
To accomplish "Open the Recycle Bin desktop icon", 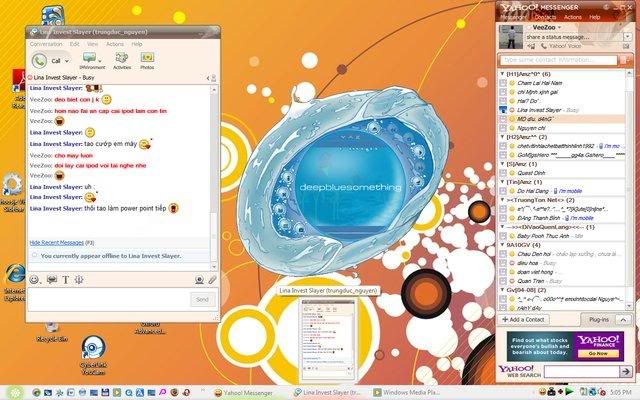I will click(52, 332).
